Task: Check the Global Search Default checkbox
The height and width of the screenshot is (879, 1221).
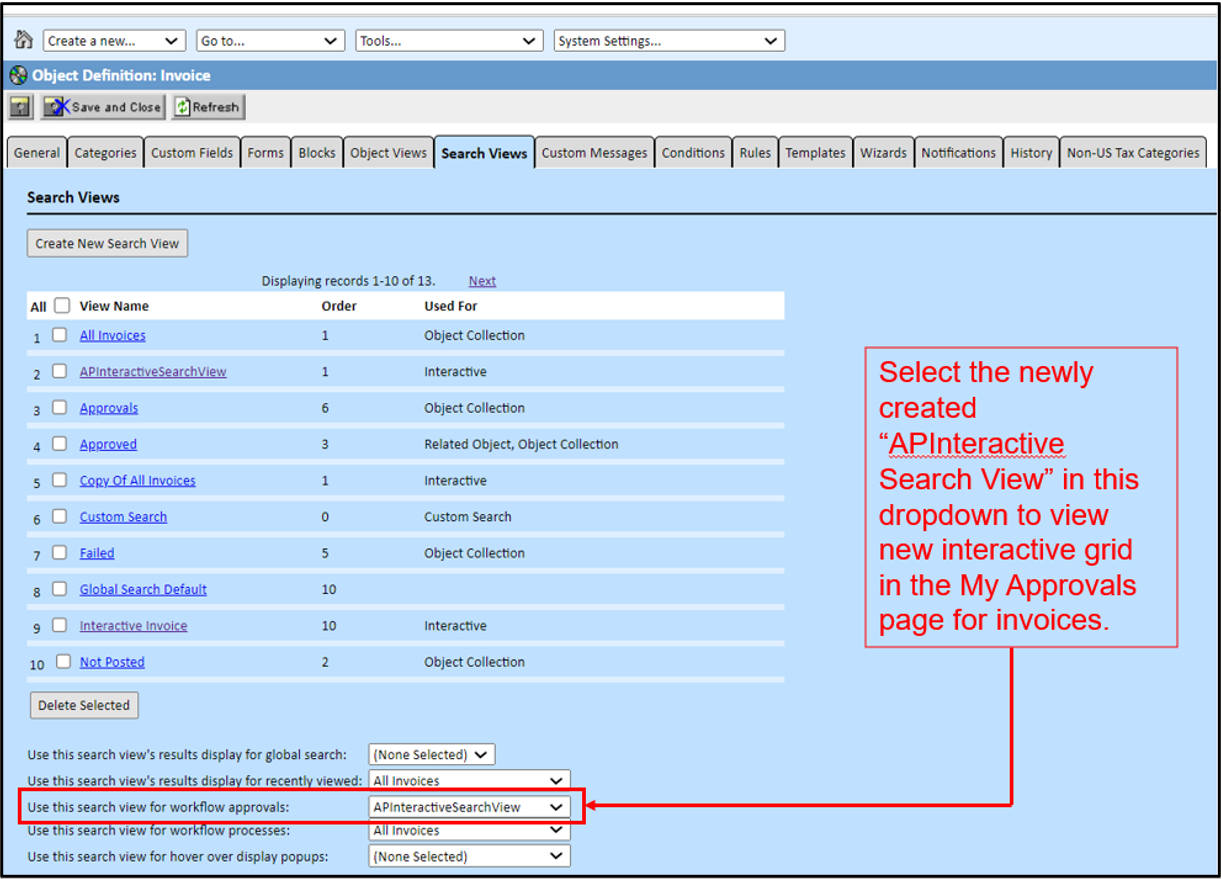Action: pos(60,589)
